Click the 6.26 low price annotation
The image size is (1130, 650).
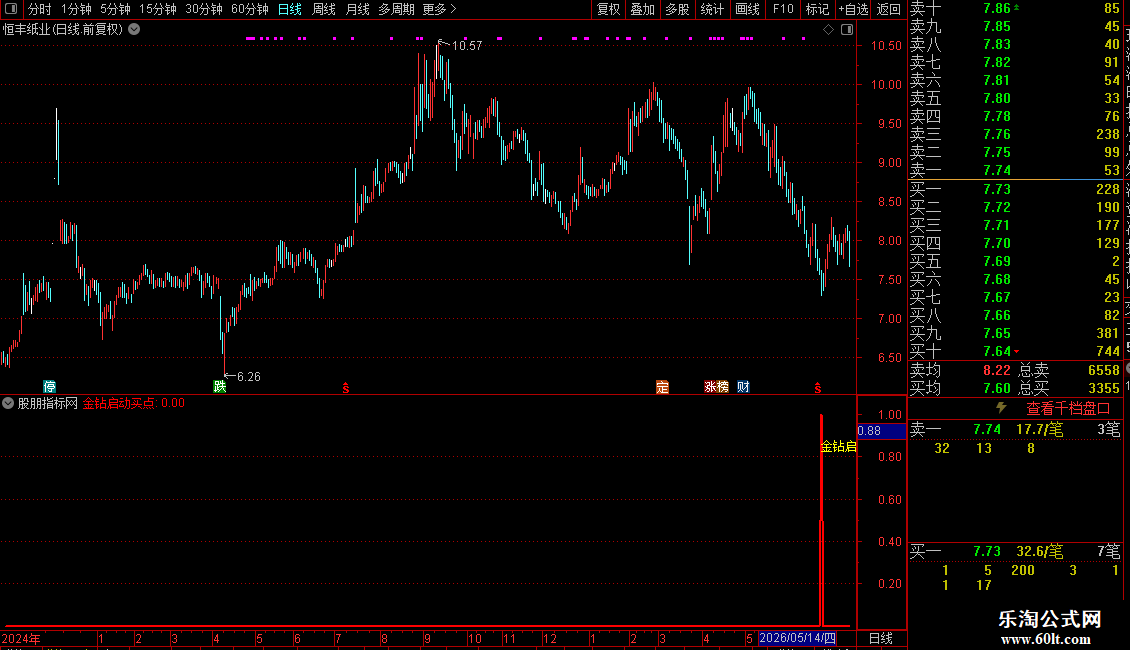[249, 377]
